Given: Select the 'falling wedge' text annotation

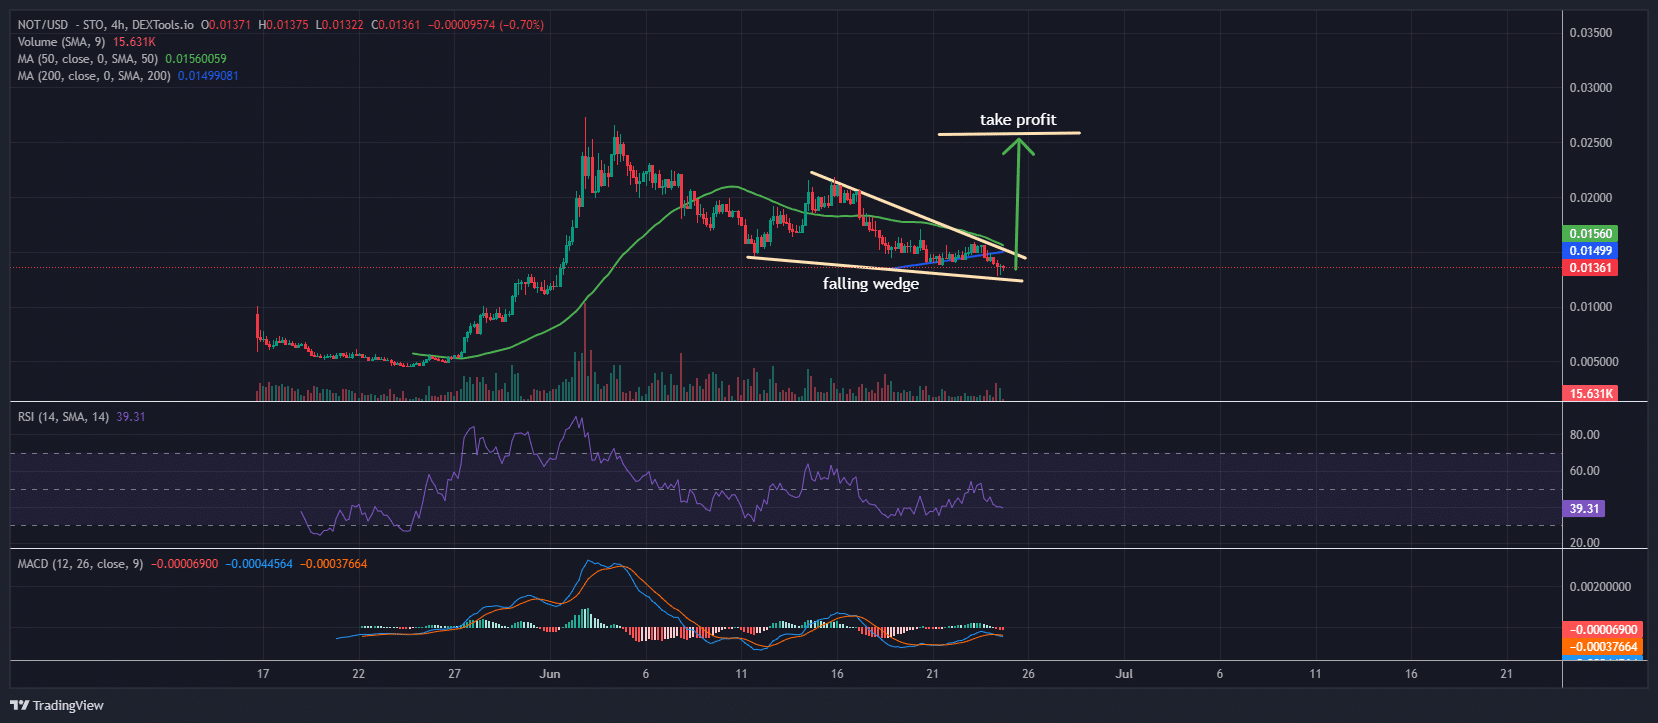Looking at the screenshot, I should [x=871, y=284].
